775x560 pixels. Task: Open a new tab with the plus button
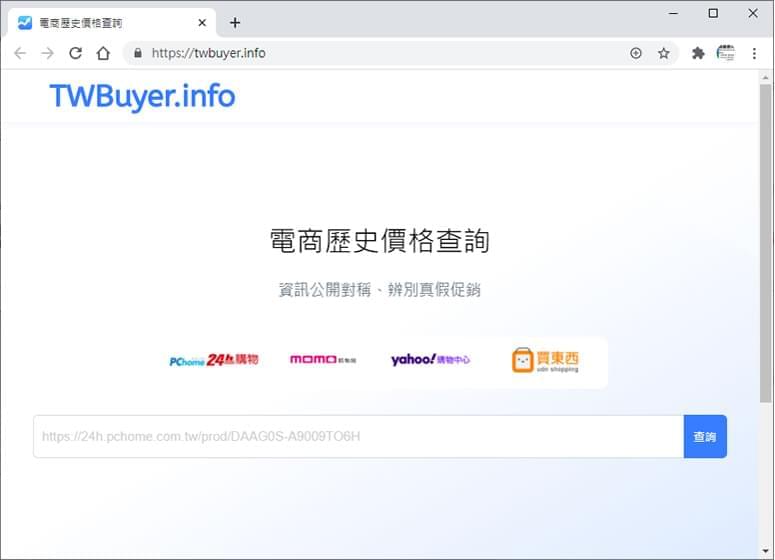click(x=235, y=23)
